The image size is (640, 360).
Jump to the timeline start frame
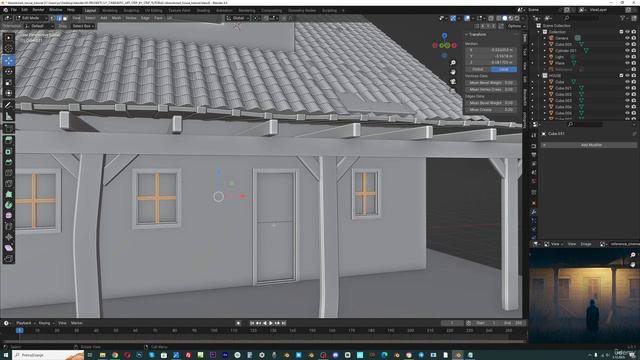click(252, 323)
